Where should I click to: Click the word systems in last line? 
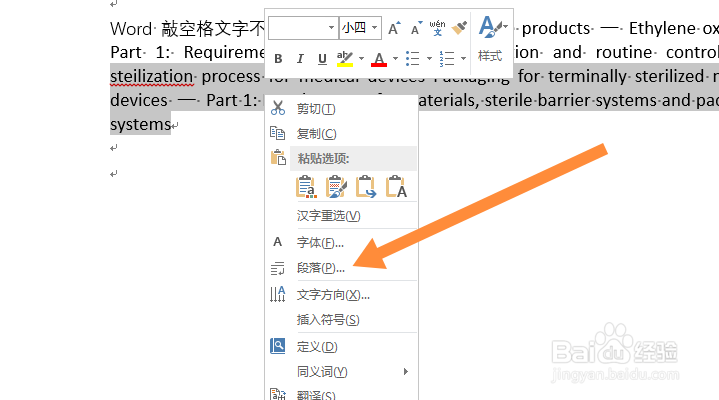click(141, 125)
